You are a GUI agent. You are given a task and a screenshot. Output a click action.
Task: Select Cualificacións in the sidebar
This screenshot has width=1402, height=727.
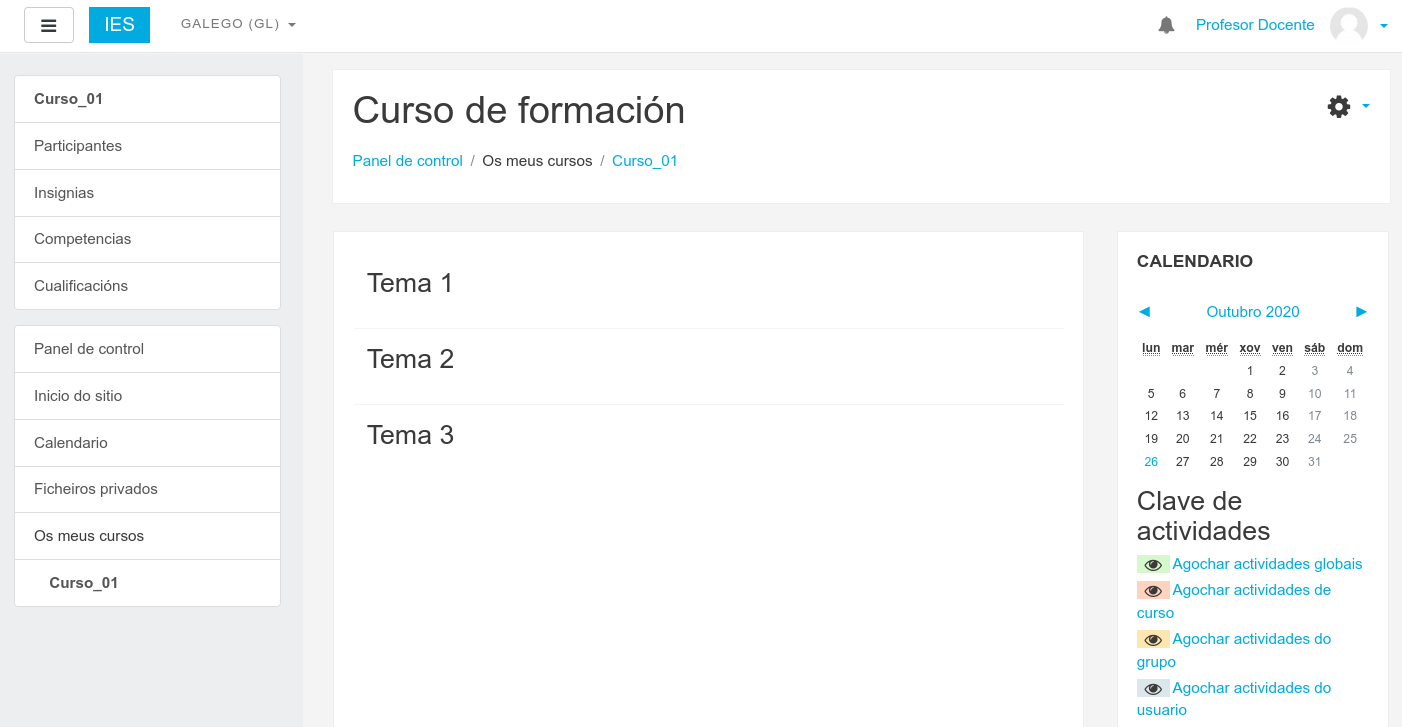point(81,286)
